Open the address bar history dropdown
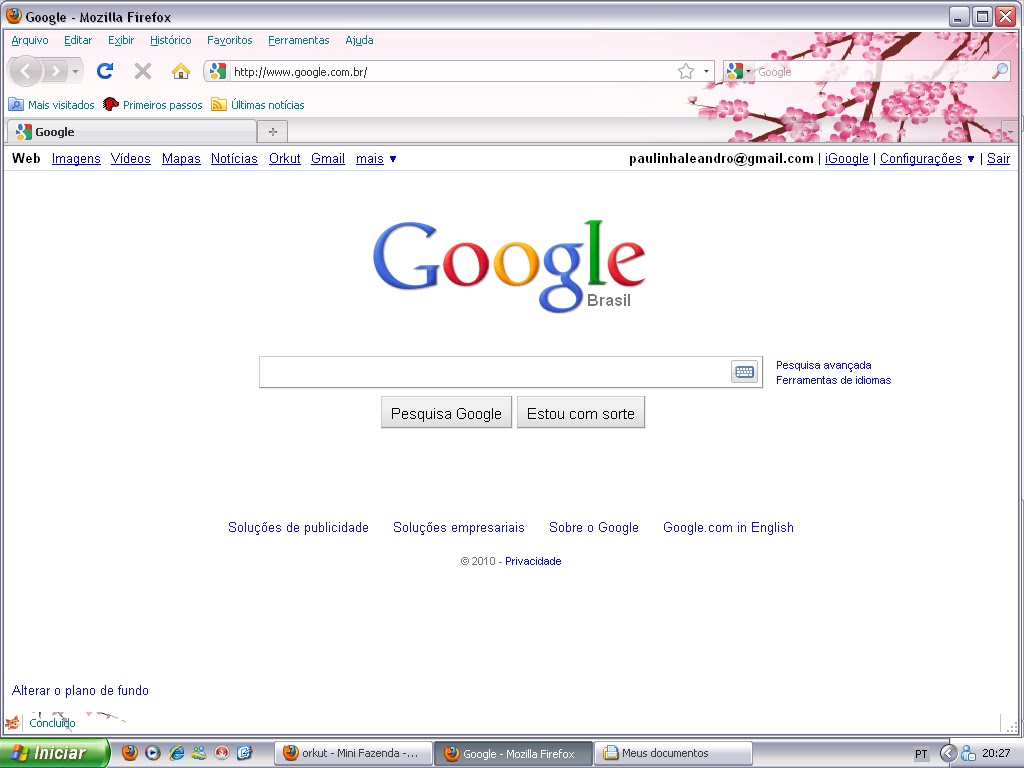Image resolution: width=1024 pixels, height=768 pixels. tap(706, 71)
